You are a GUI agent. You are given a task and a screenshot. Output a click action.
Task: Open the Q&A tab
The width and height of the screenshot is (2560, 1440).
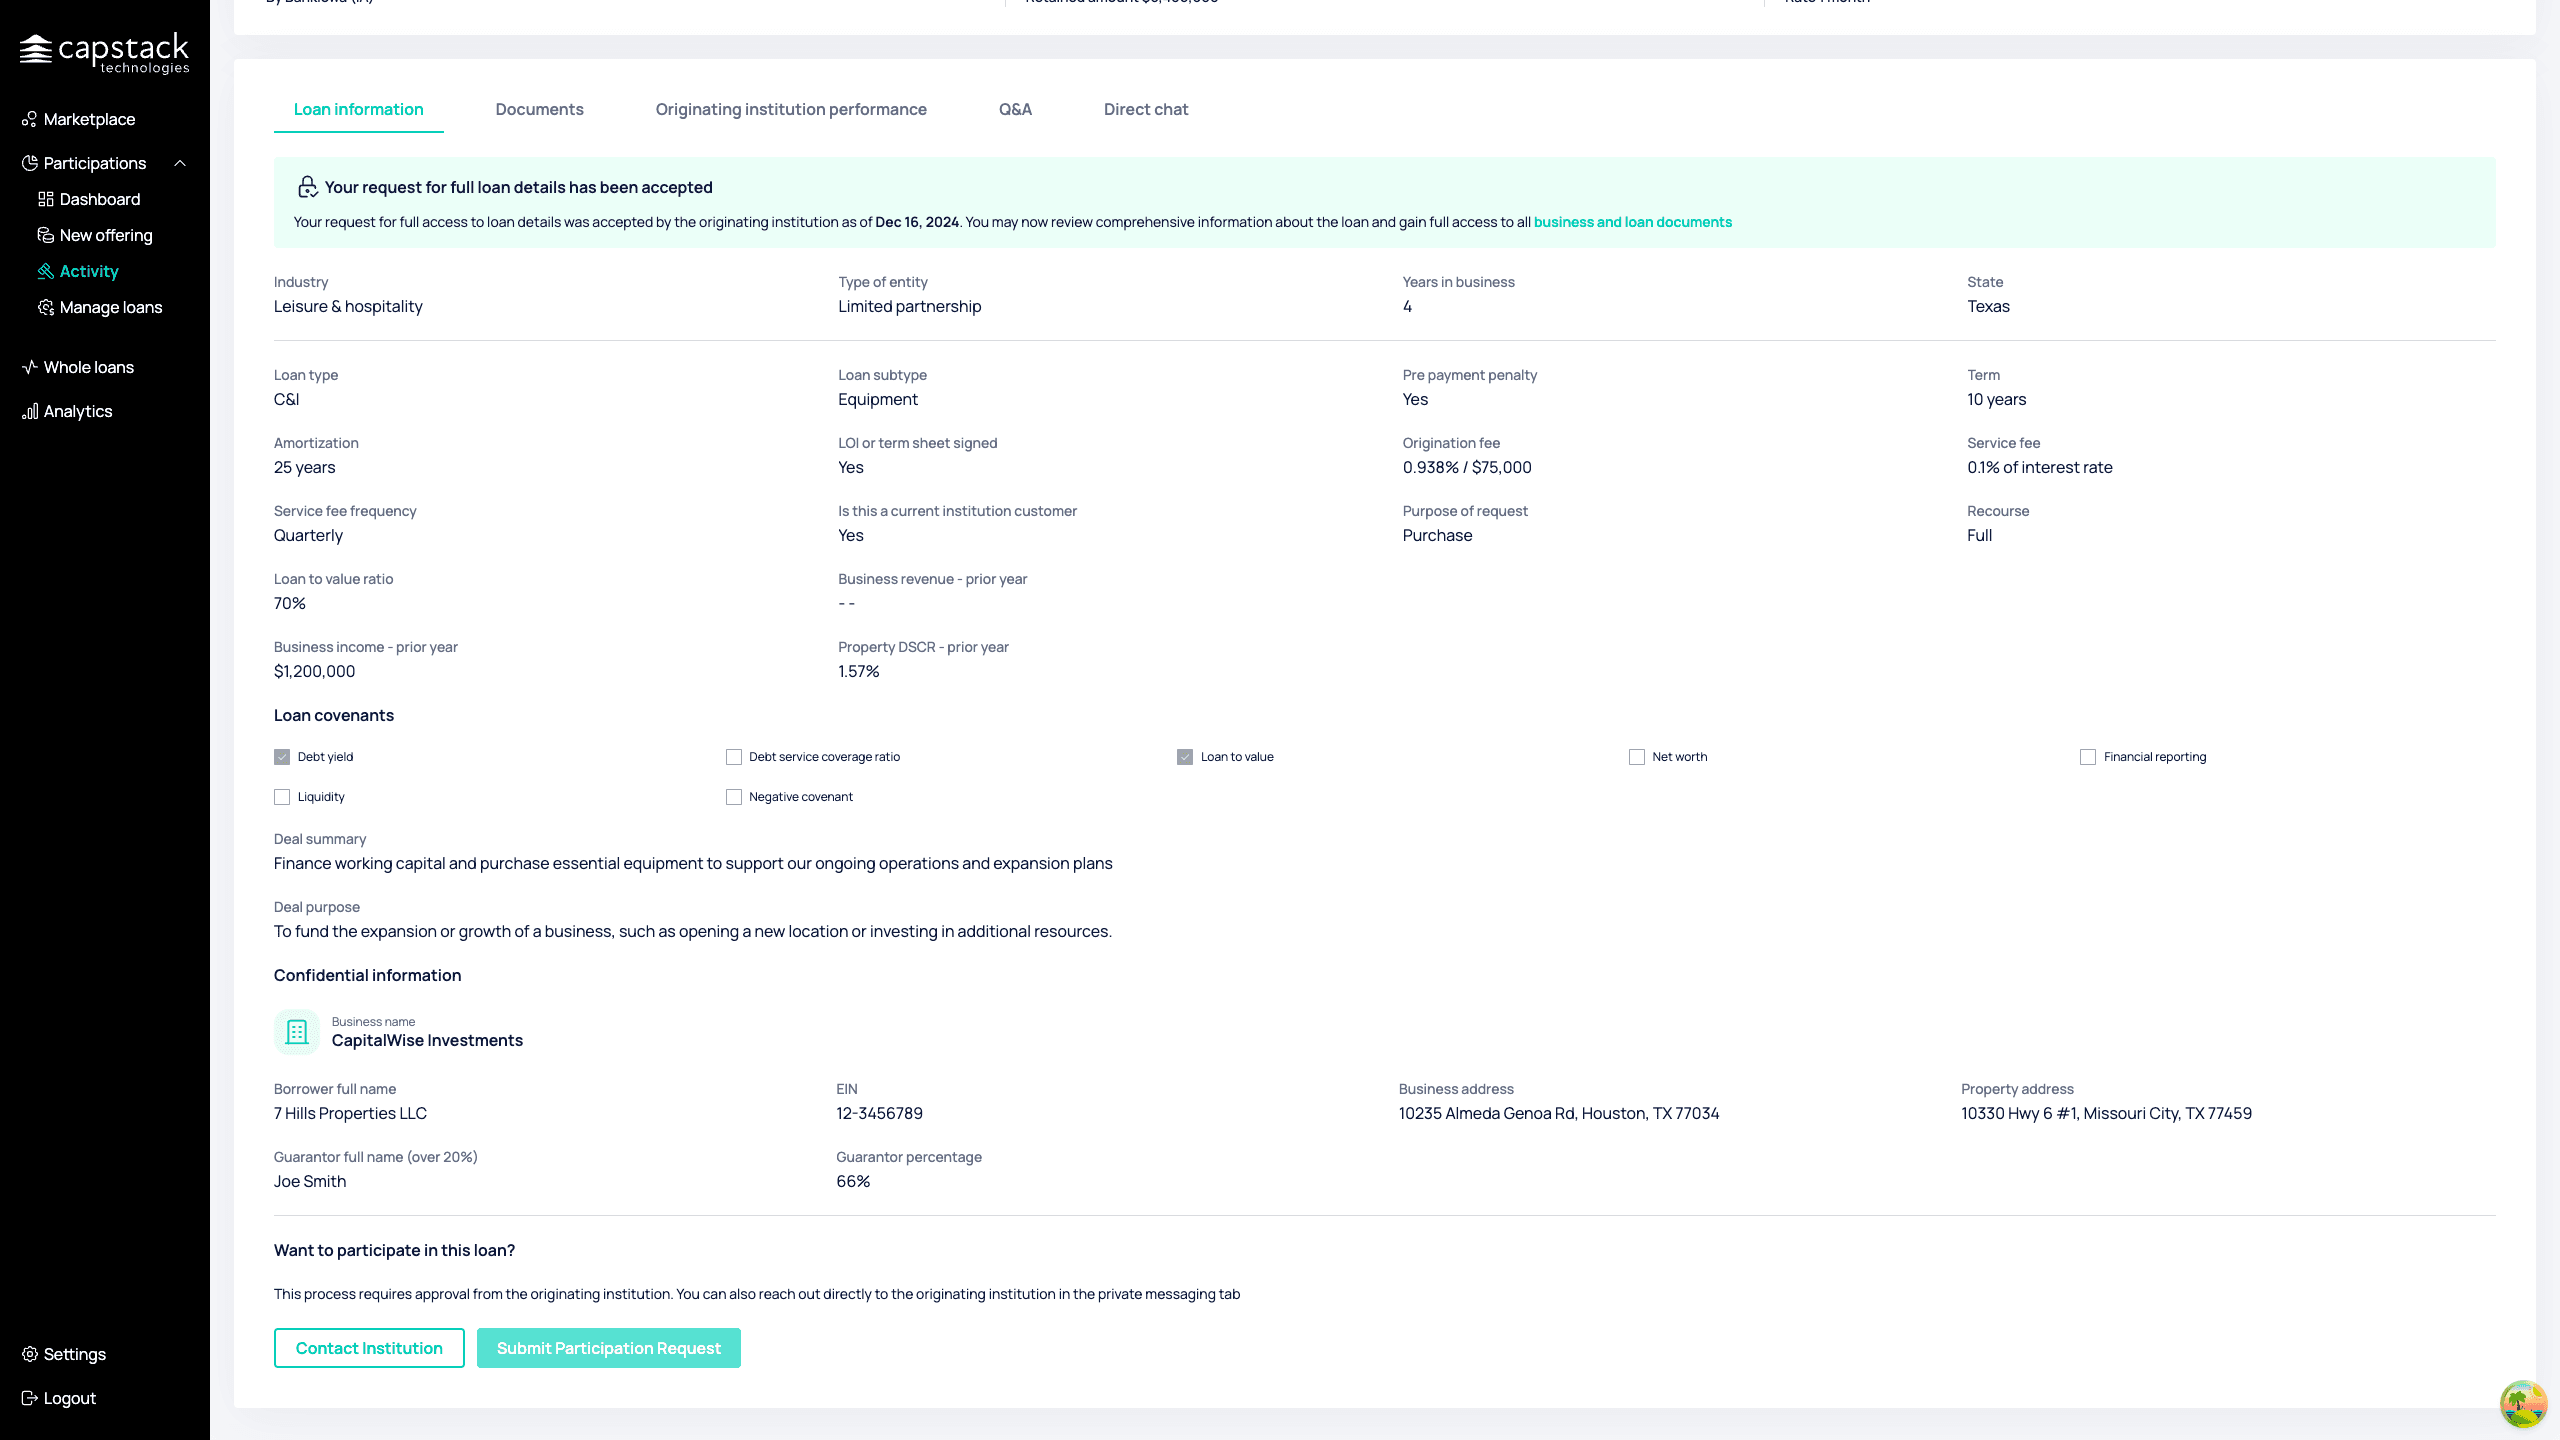[1015, 109]
